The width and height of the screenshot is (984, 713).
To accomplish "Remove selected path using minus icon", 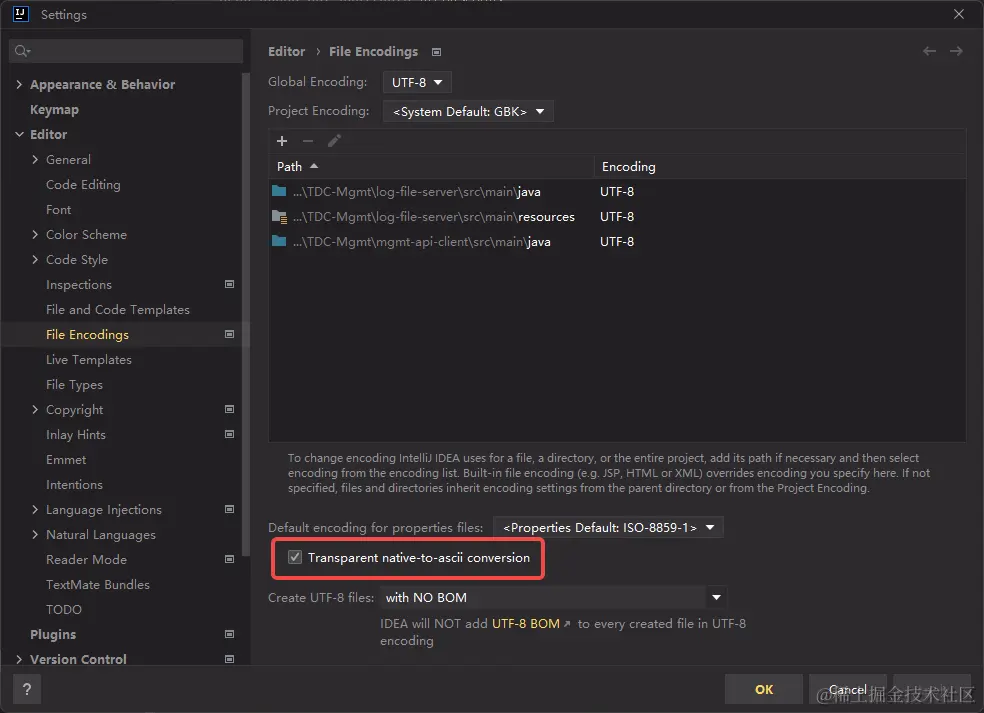I will [x=306, y=141].
